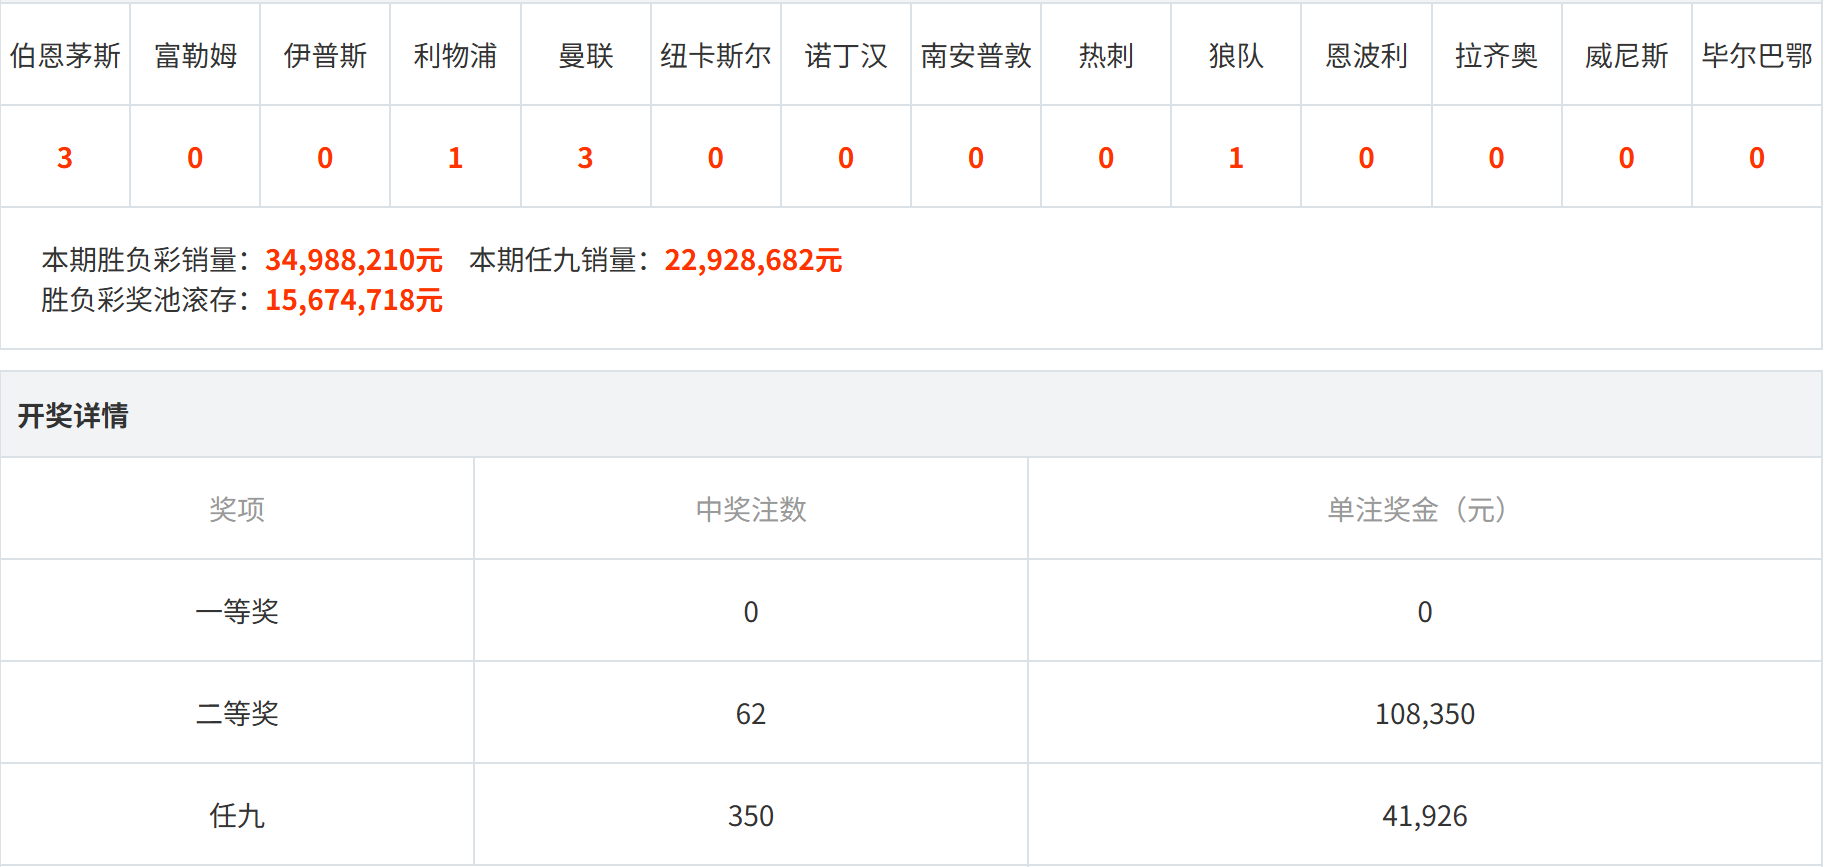Click the 南安普敦 team name cell
Screen dimensions: 1825x867
pyautogui.click(x=976, y=55)
